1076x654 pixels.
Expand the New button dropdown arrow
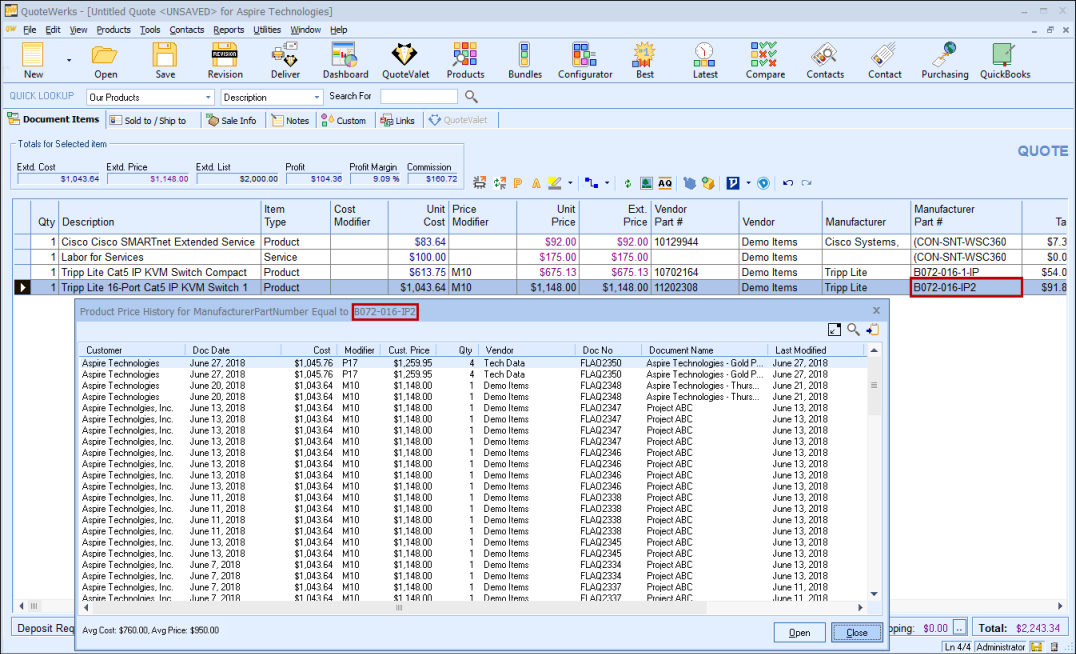(x=69, y=60)
